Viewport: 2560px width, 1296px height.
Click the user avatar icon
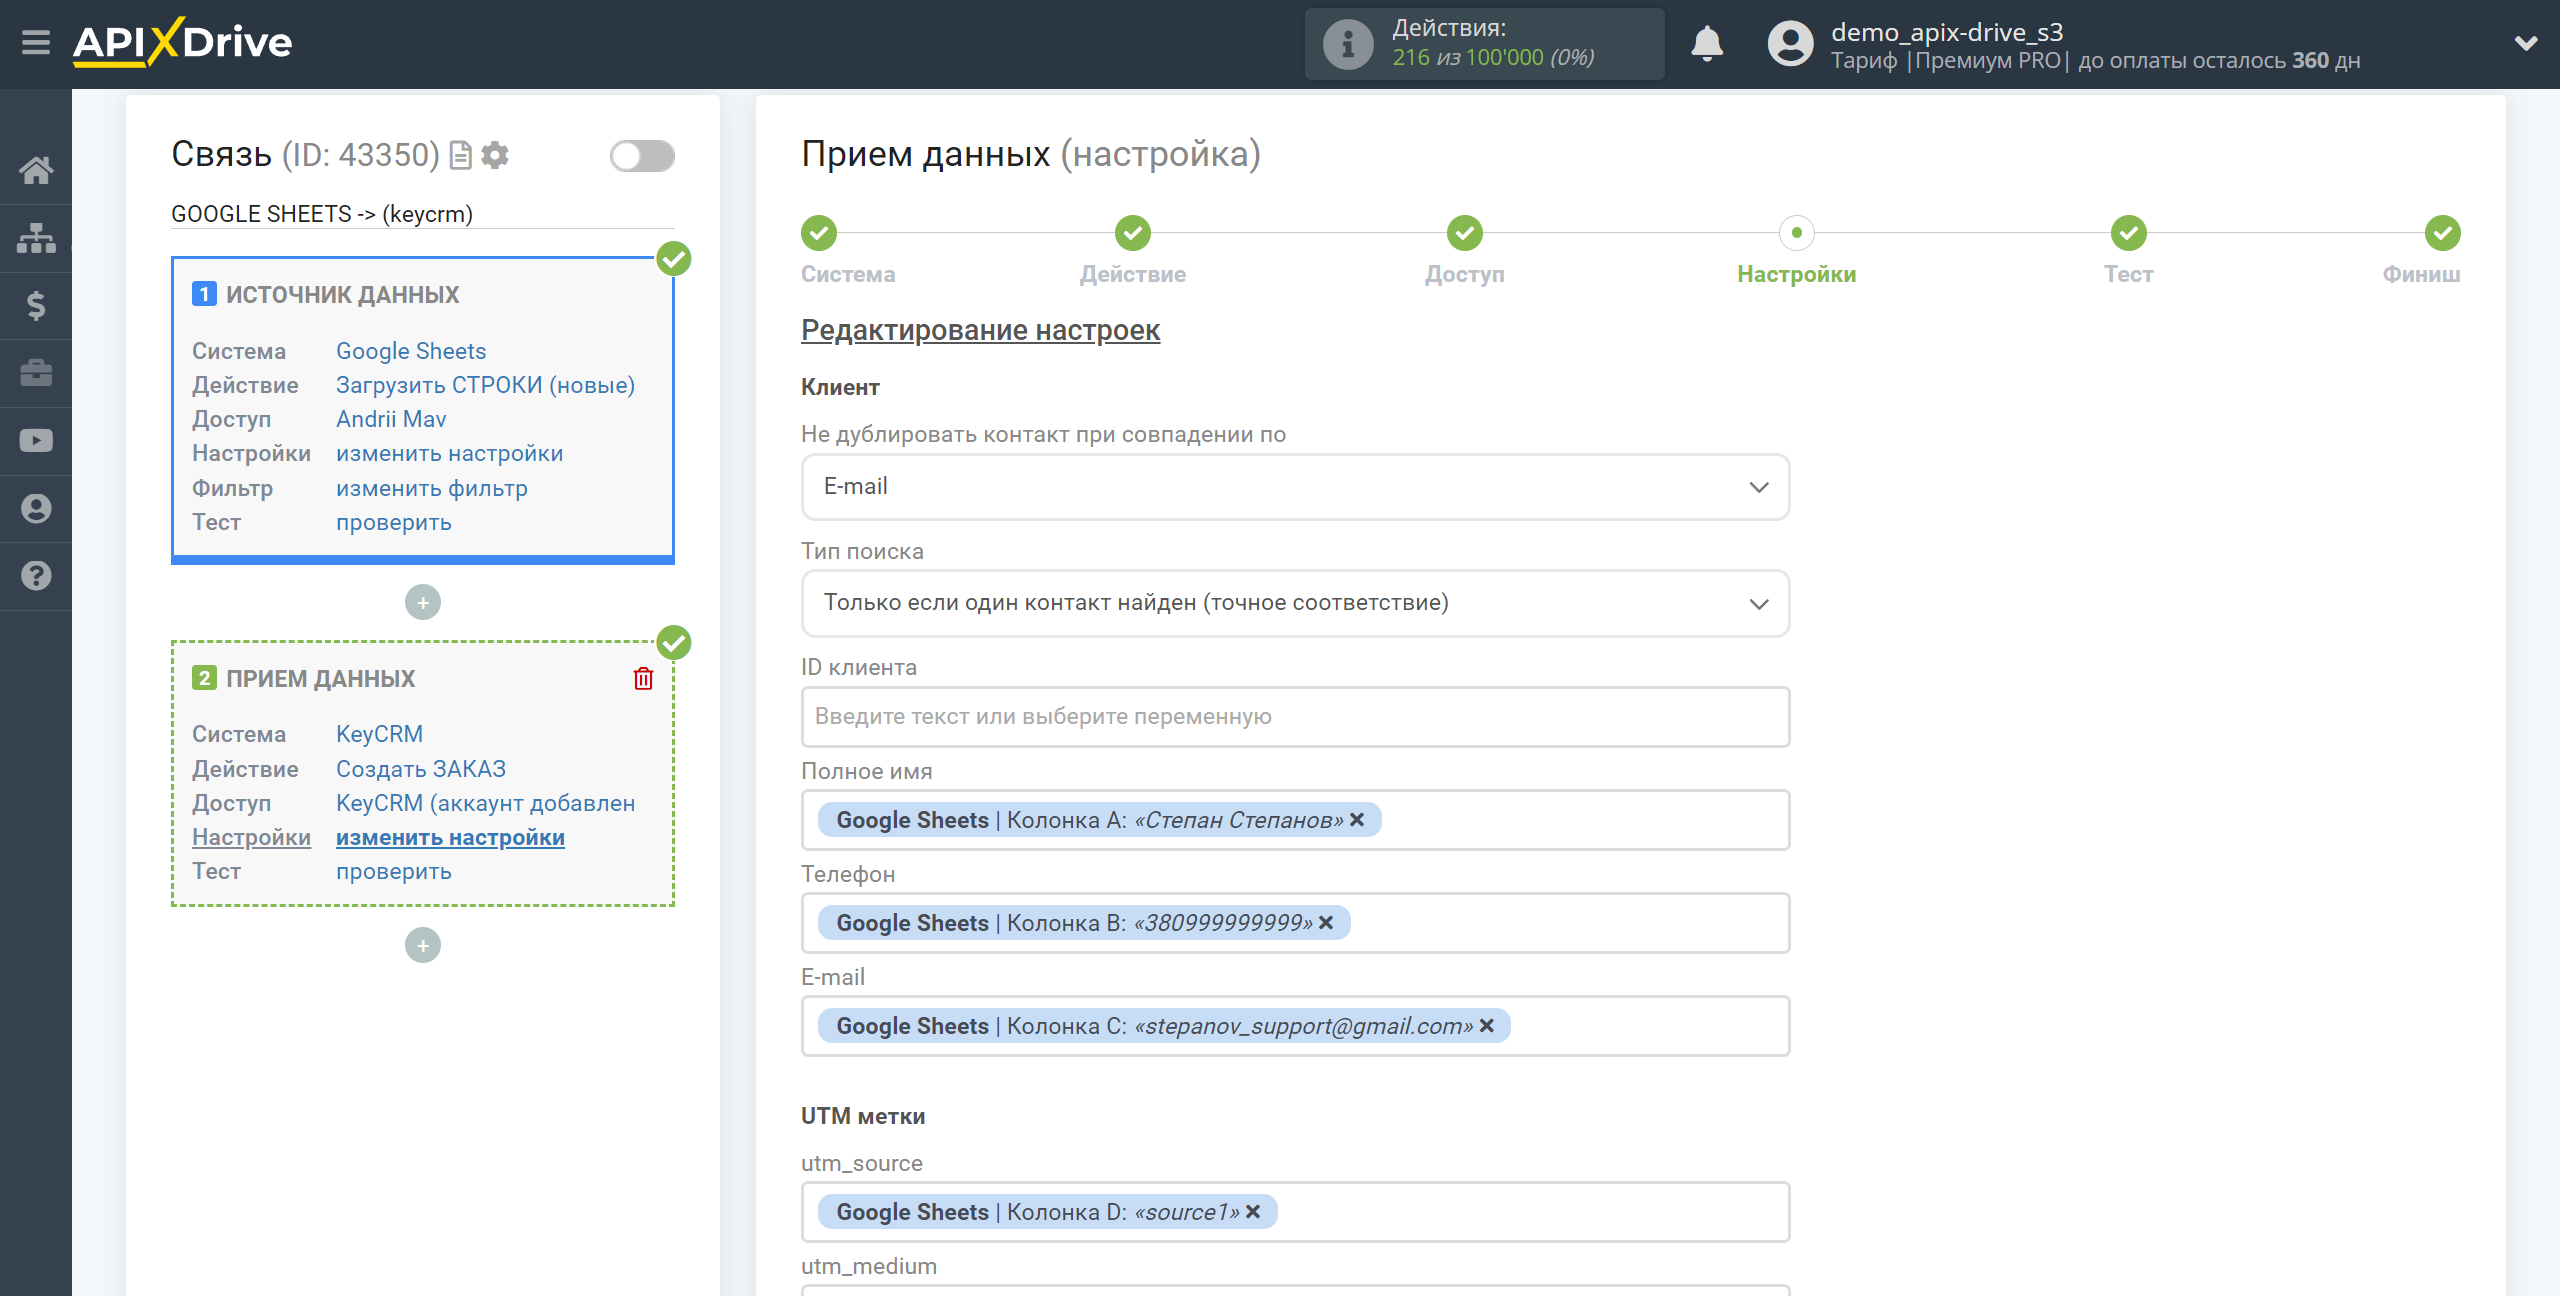pos(1790,44)
